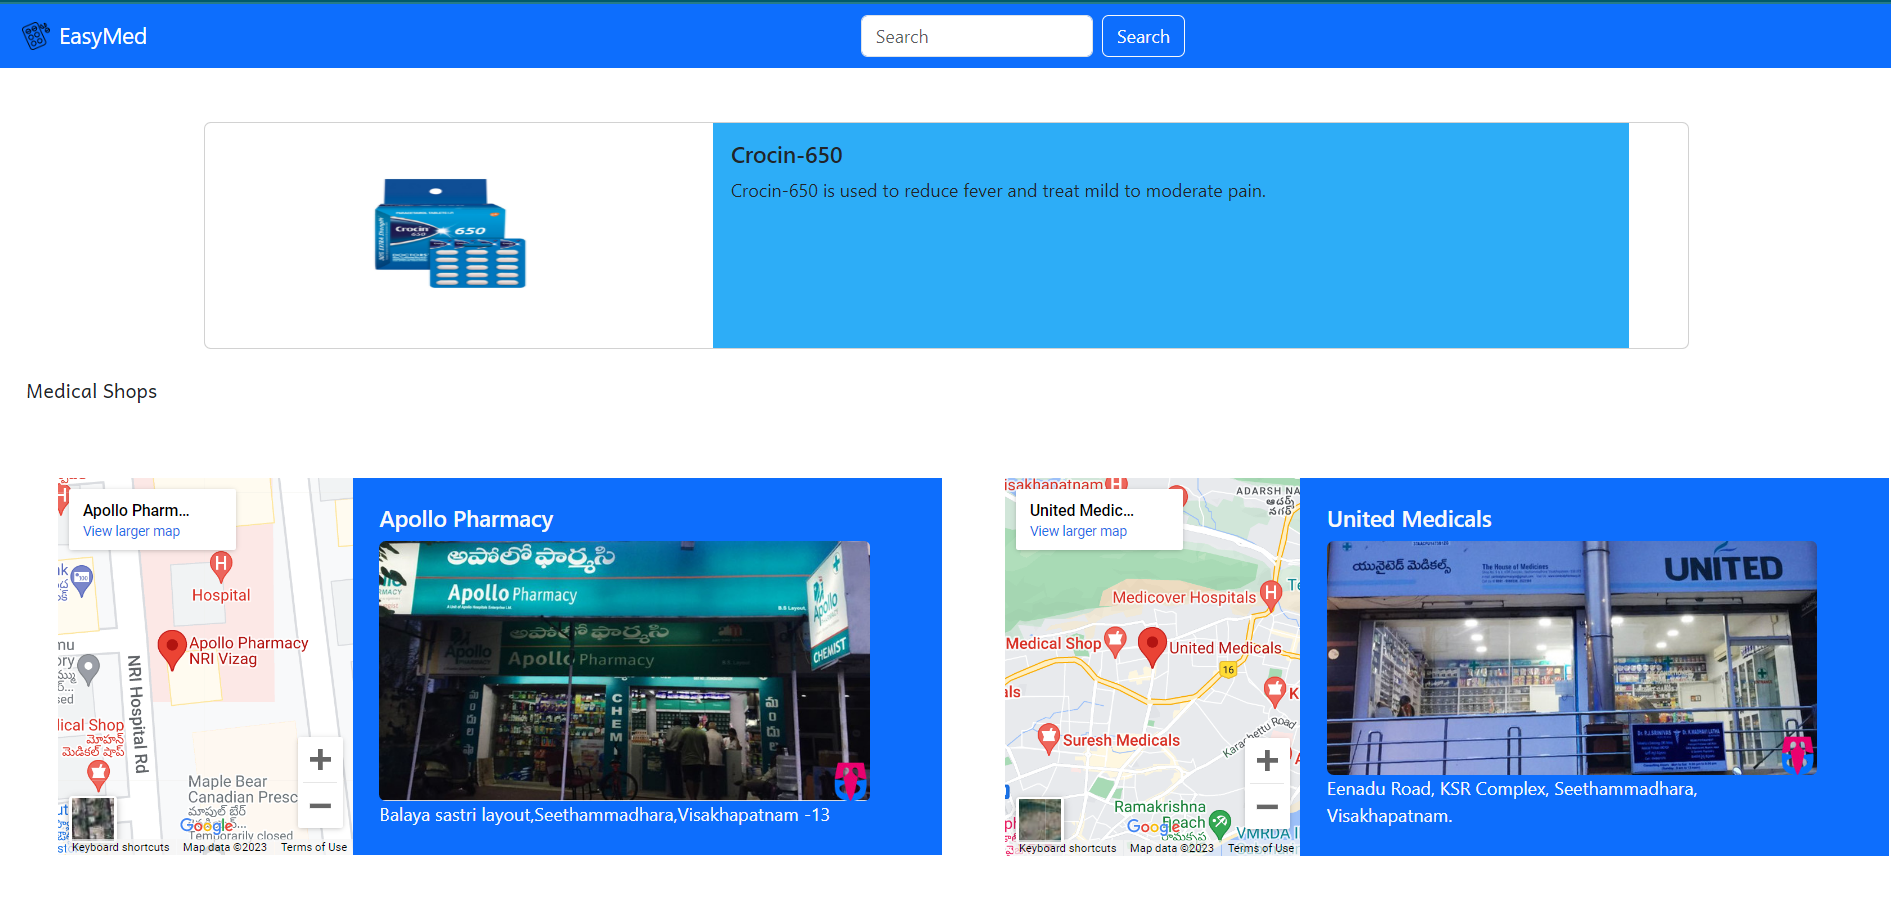Switch Apollo map to satellite view thumbnail
The image size is (1891, 904).
[93, 818]
